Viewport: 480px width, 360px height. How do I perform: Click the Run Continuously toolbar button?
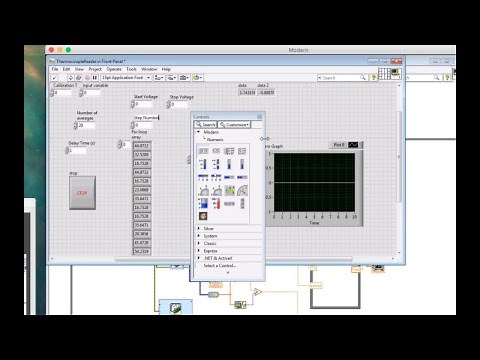coord(78,78)
